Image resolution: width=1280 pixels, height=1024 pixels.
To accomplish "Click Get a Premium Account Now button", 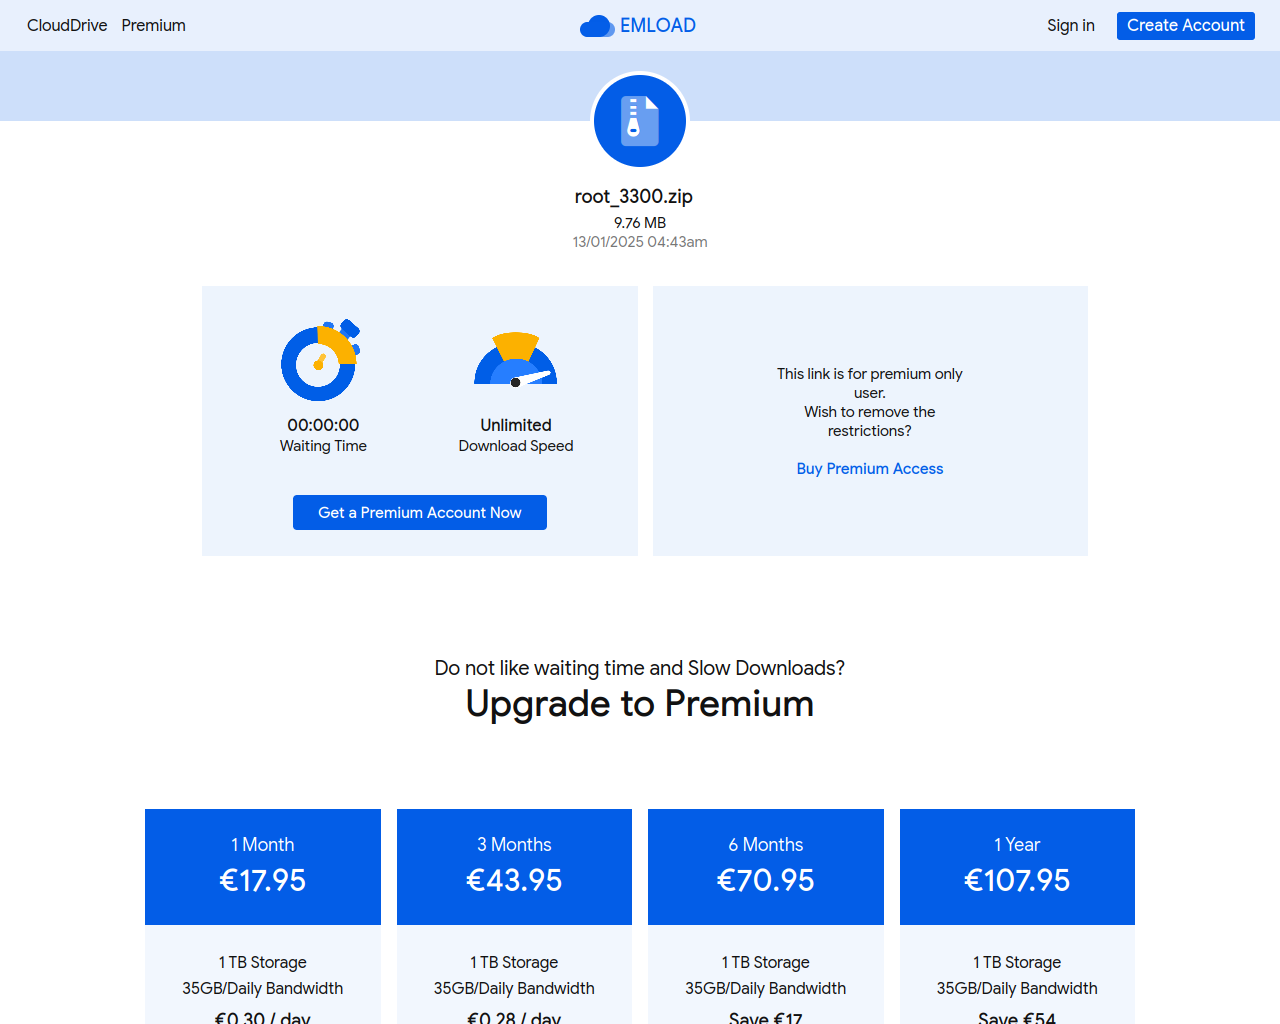I will pos(420,512).
